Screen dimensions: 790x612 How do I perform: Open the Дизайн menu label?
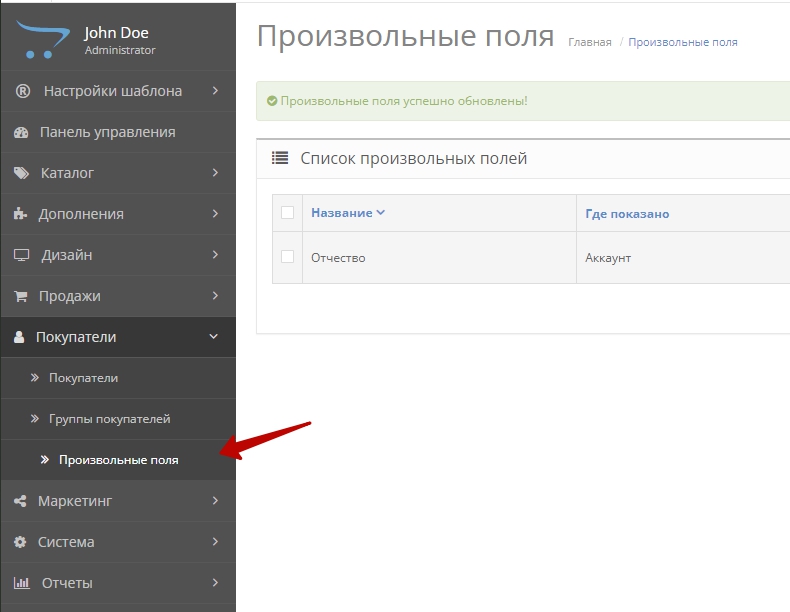point(67,255)
